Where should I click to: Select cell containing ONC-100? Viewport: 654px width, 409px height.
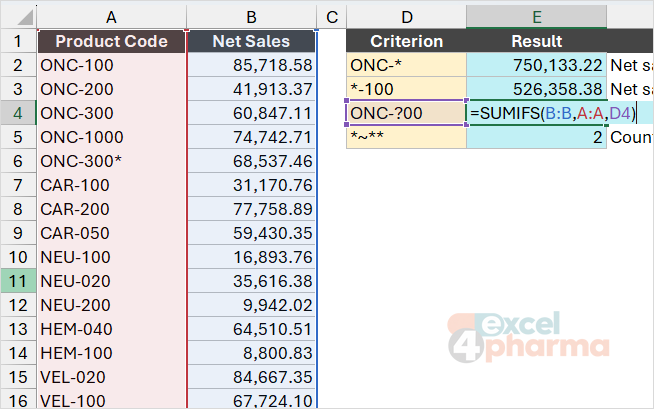coord(111,65)
